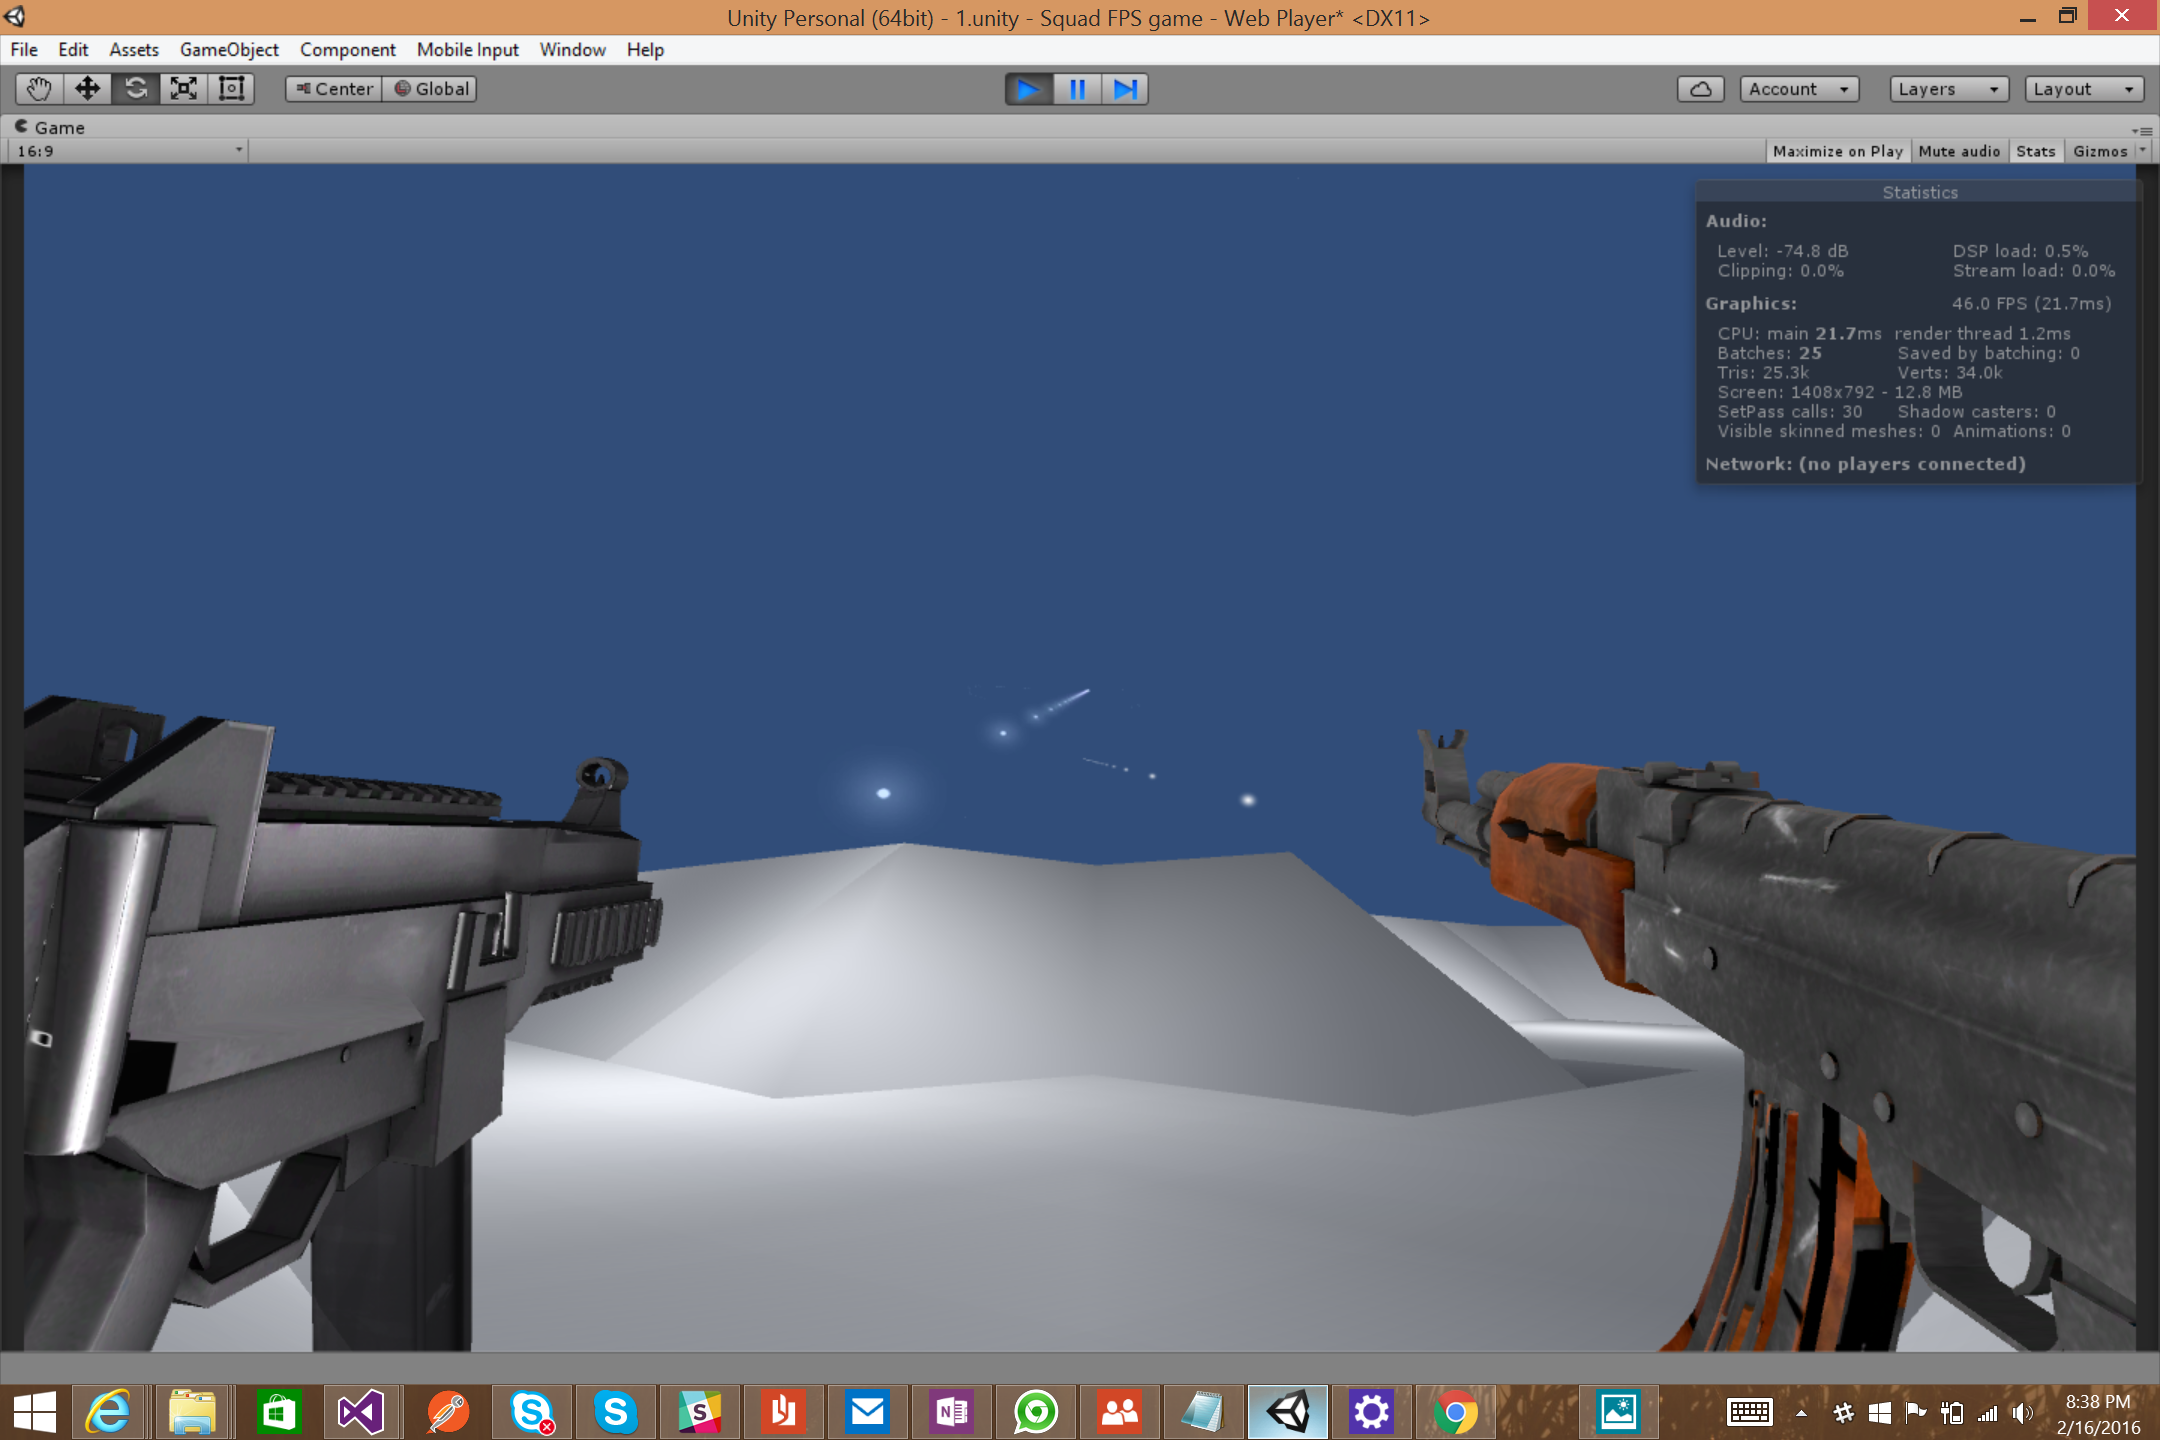Open the File menu

(24, 50)
